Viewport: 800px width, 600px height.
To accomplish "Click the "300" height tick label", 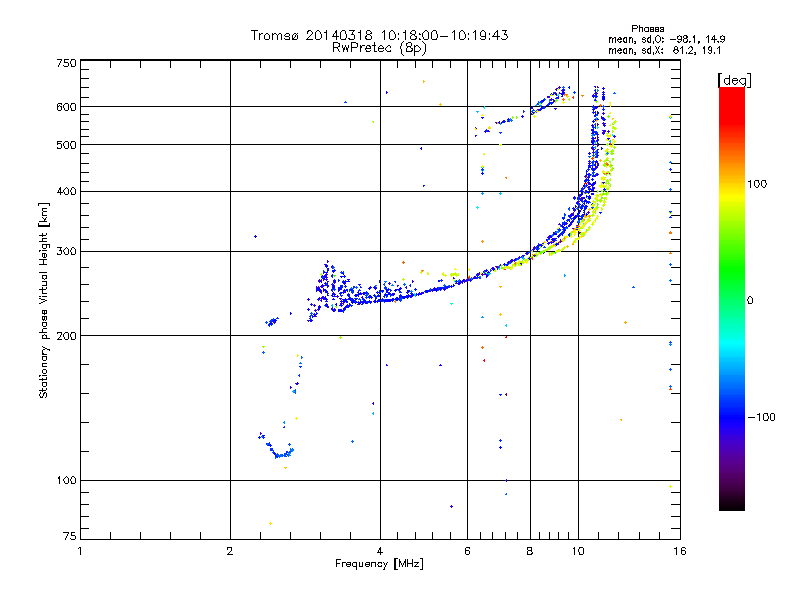I will click(66, 251).
